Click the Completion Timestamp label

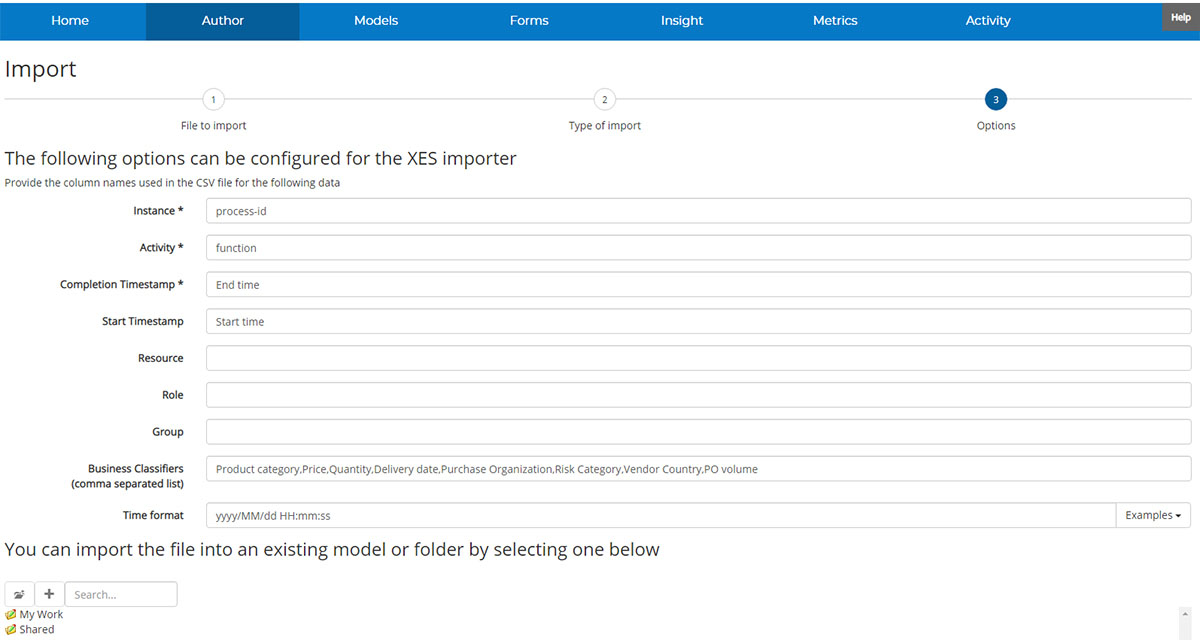pos(122,285)
